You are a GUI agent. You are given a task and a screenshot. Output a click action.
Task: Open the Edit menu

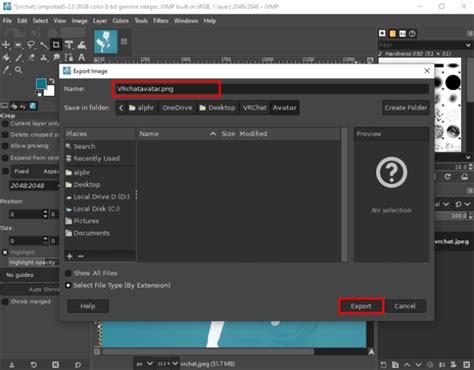click(x=22, y=21)
